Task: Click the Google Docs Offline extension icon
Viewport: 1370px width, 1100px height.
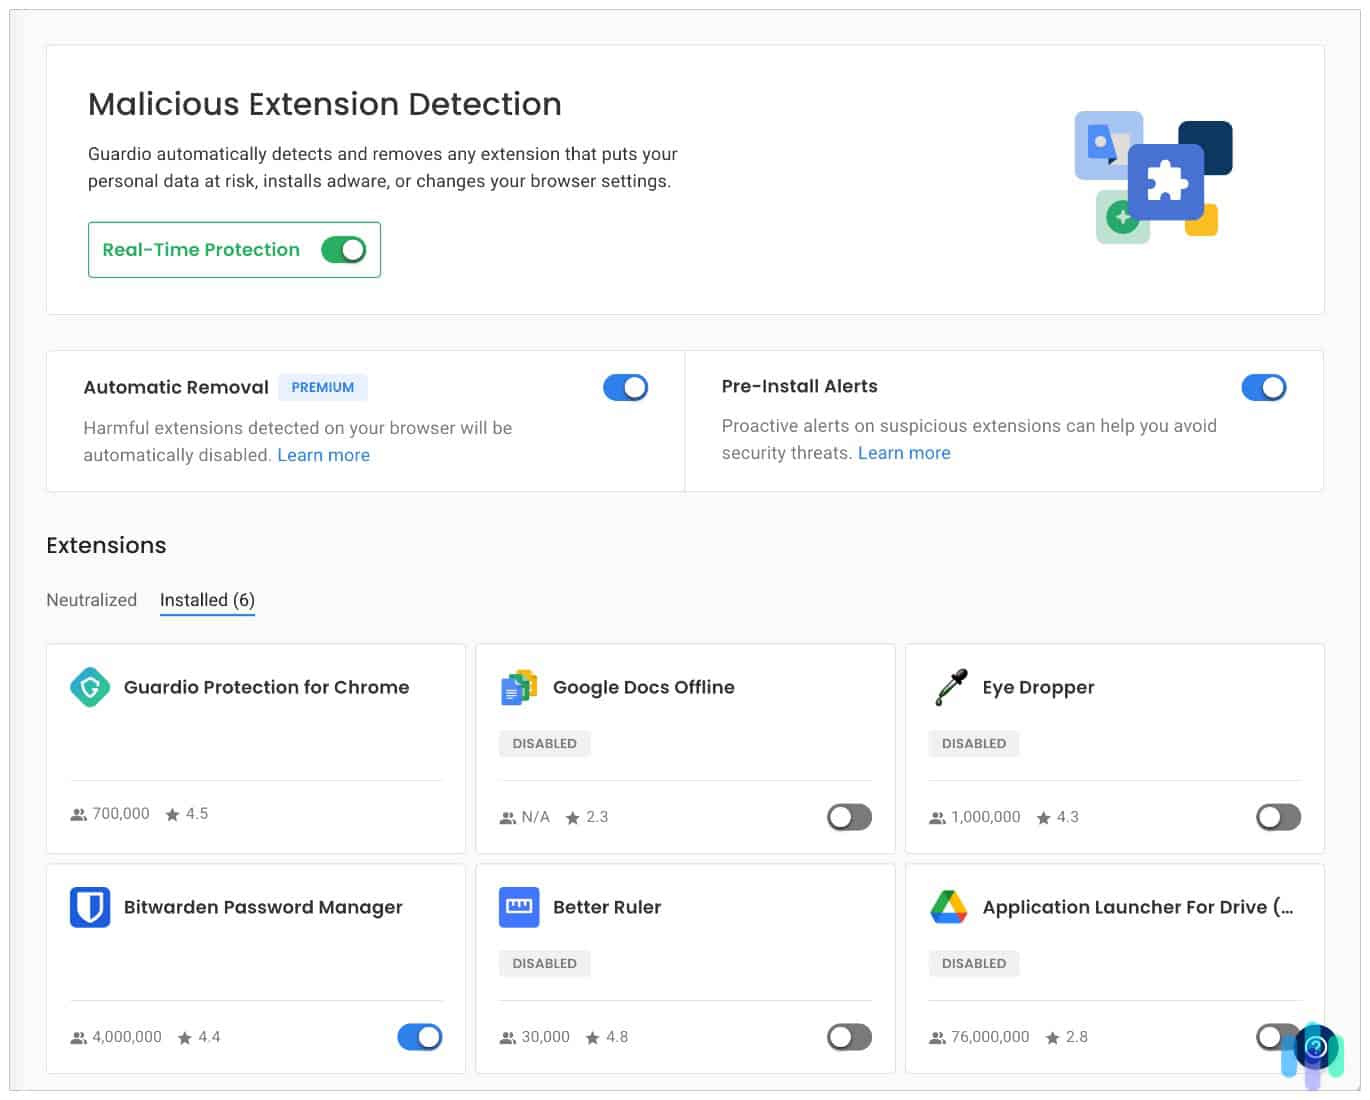Action: coord(519,687)
